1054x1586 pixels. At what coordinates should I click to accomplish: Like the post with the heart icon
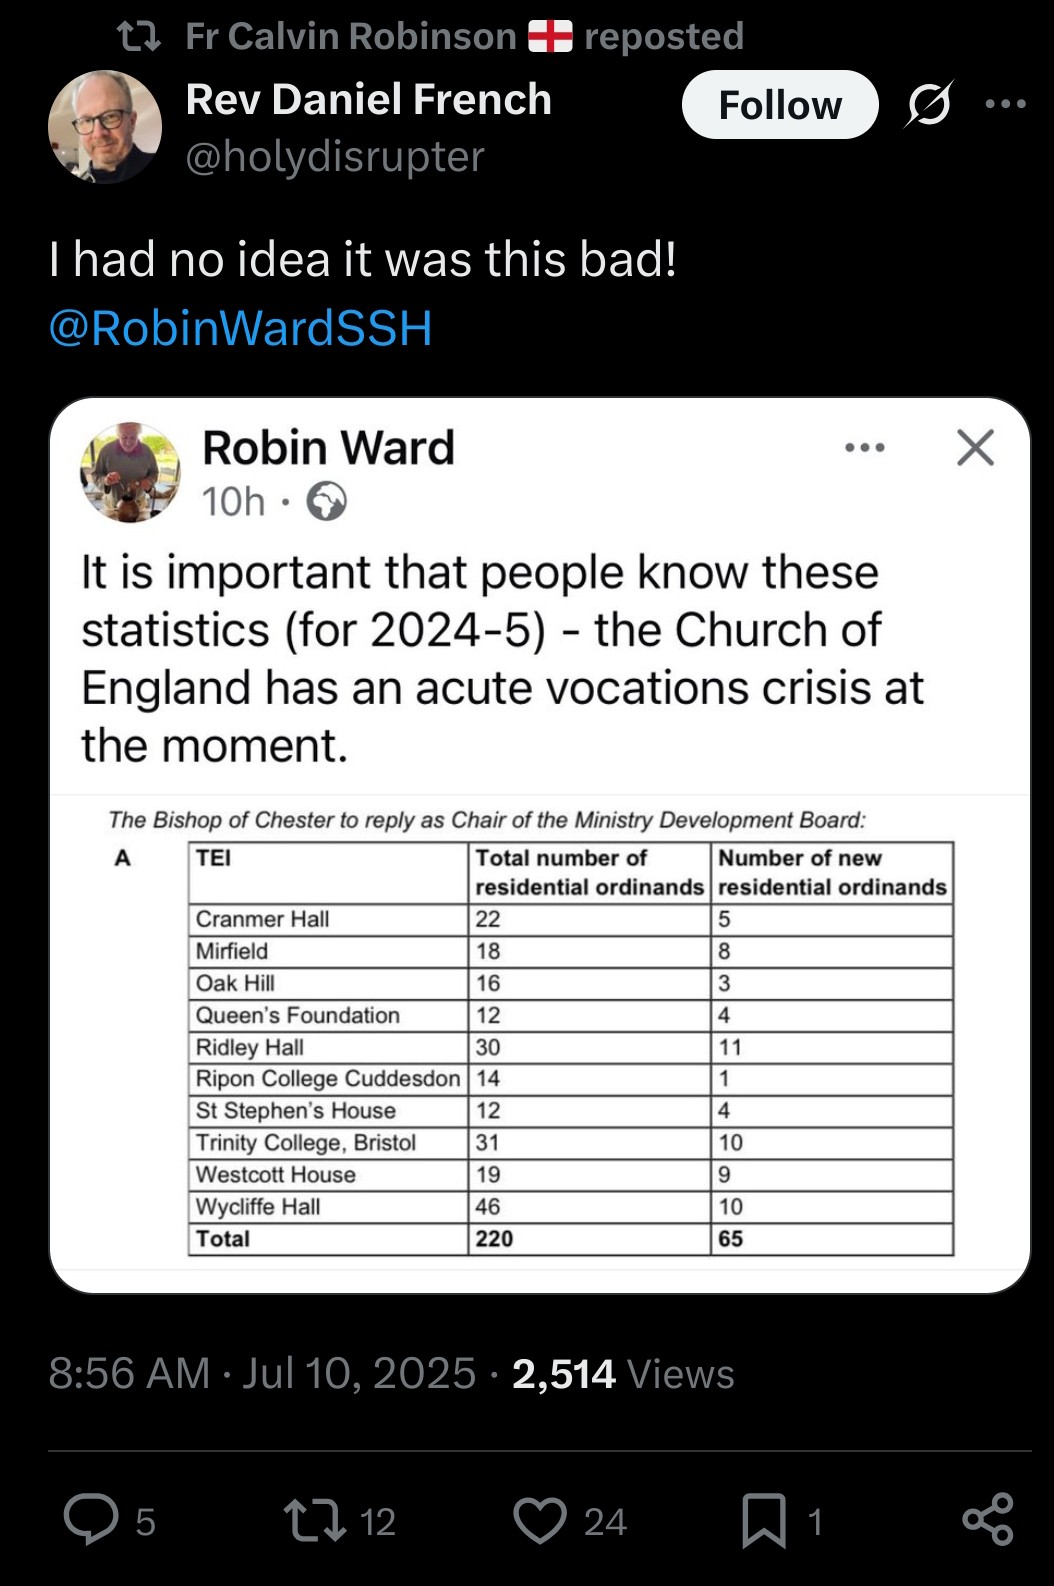coord(540,1520)
